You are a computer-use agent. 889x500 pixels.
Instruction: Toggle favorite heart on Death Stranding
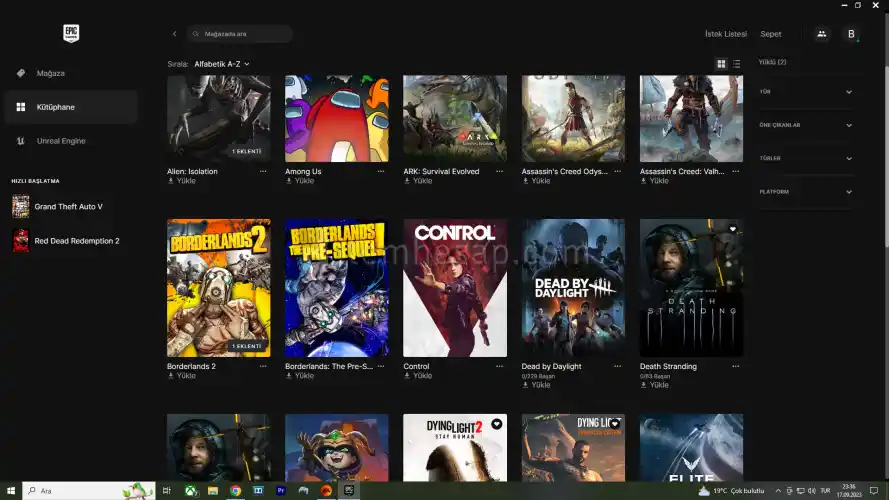click(x=732, y=230)
